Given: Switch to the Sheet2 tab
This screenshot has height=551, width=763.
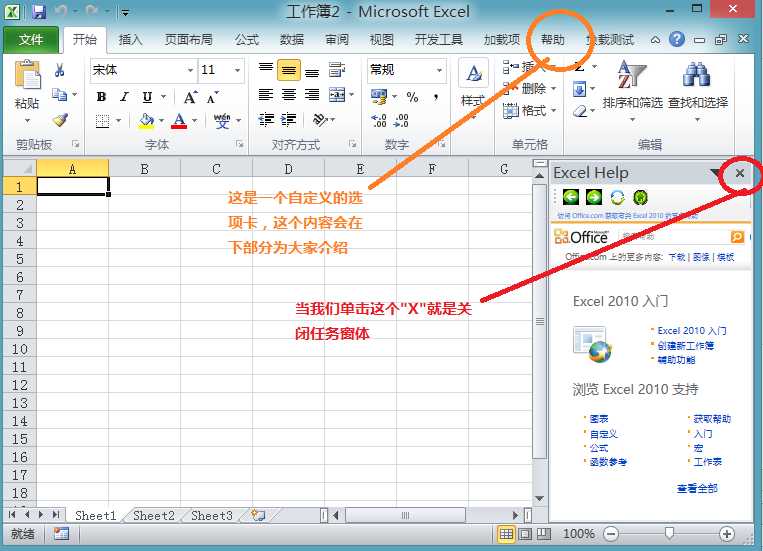Looking at the screenshot, I should click(154, 515).
